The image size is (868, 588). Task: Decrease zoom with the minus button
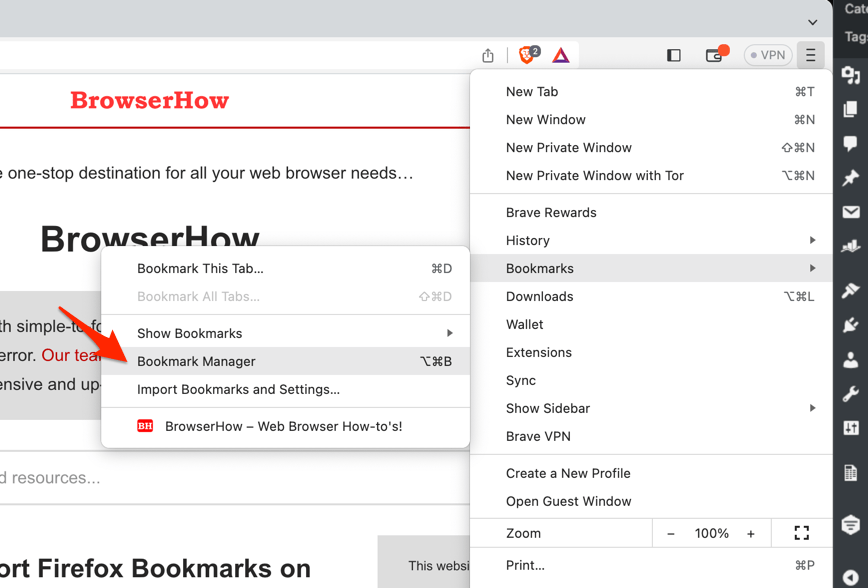[670, 534]
